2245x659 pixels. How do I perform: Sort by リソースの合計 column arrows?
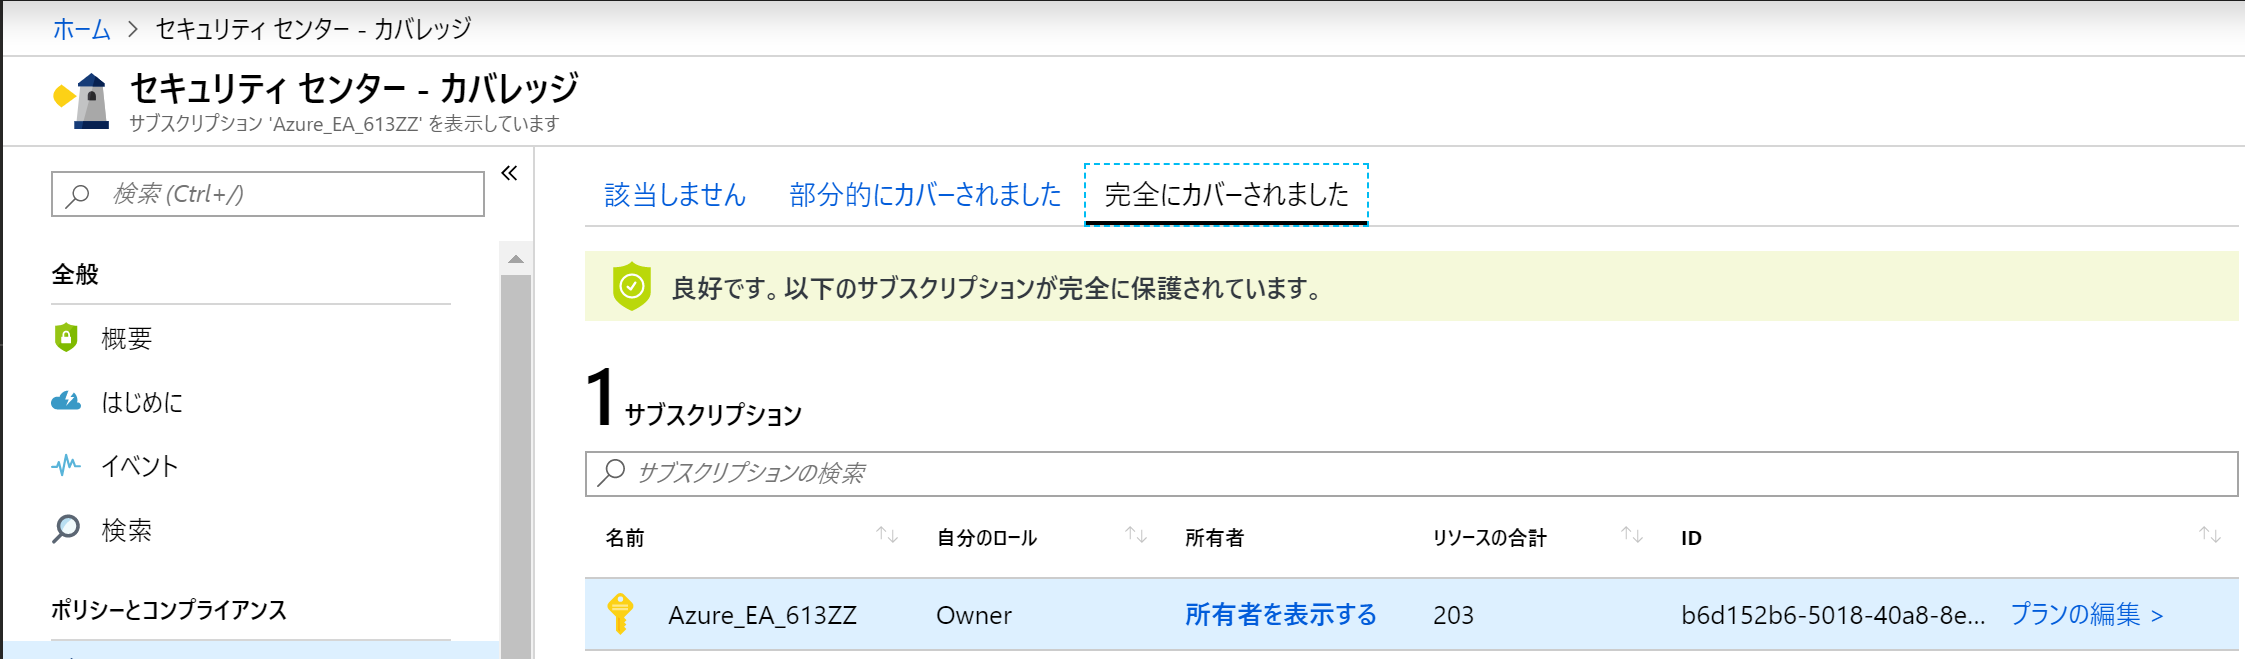(1632, 536)
